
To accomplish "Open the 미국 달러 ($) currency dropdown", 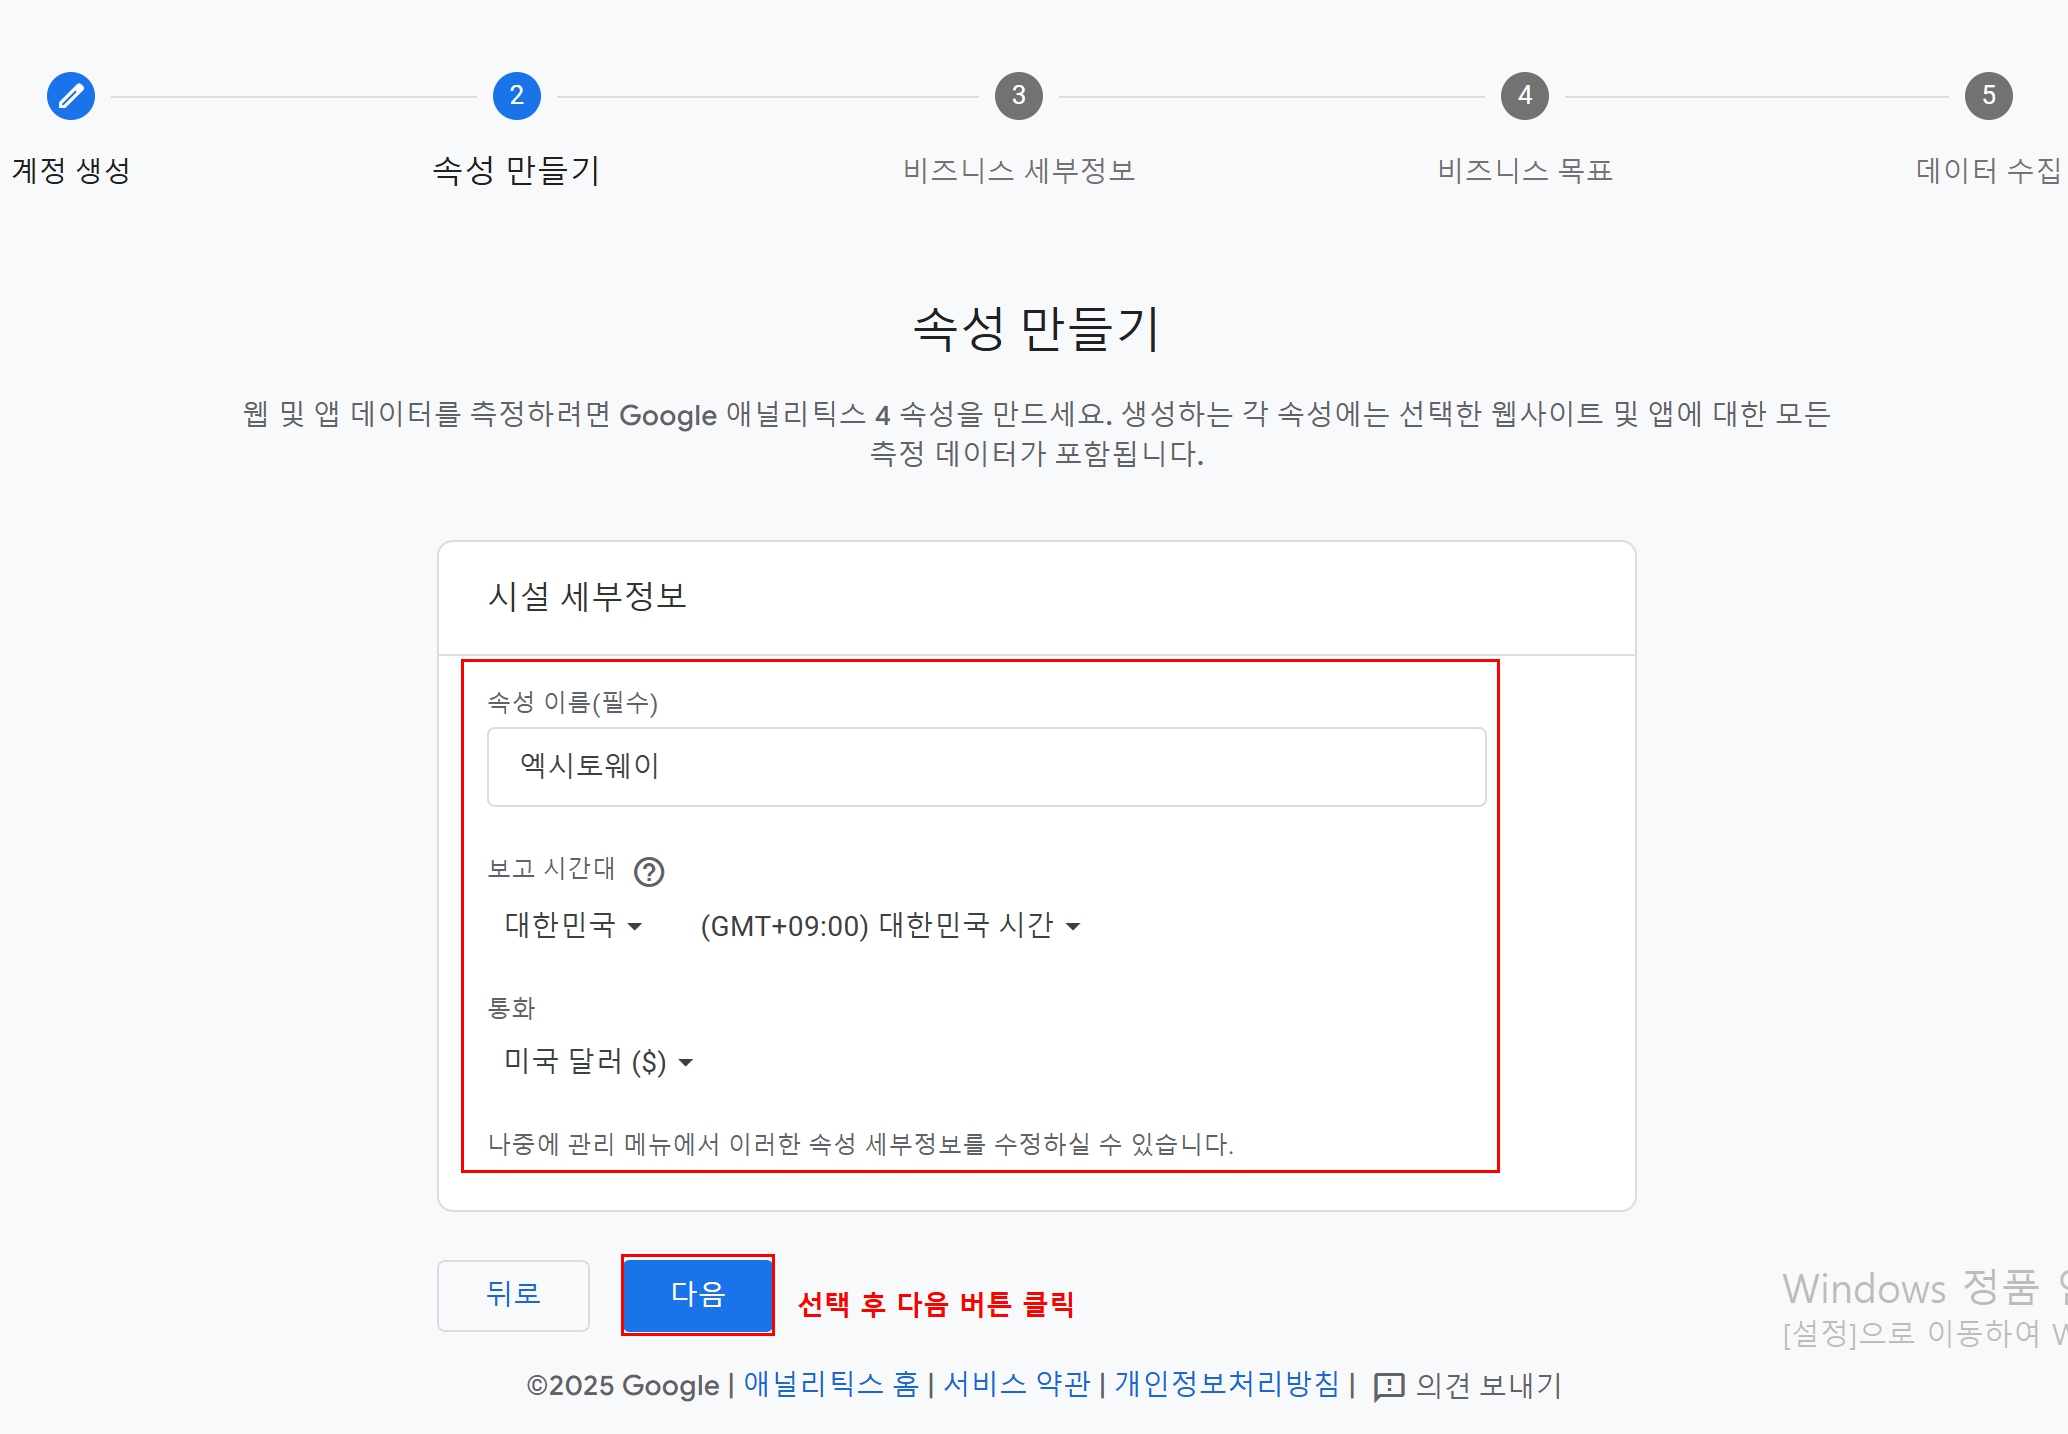I will pyautogui.click(x=597, y=1062).
